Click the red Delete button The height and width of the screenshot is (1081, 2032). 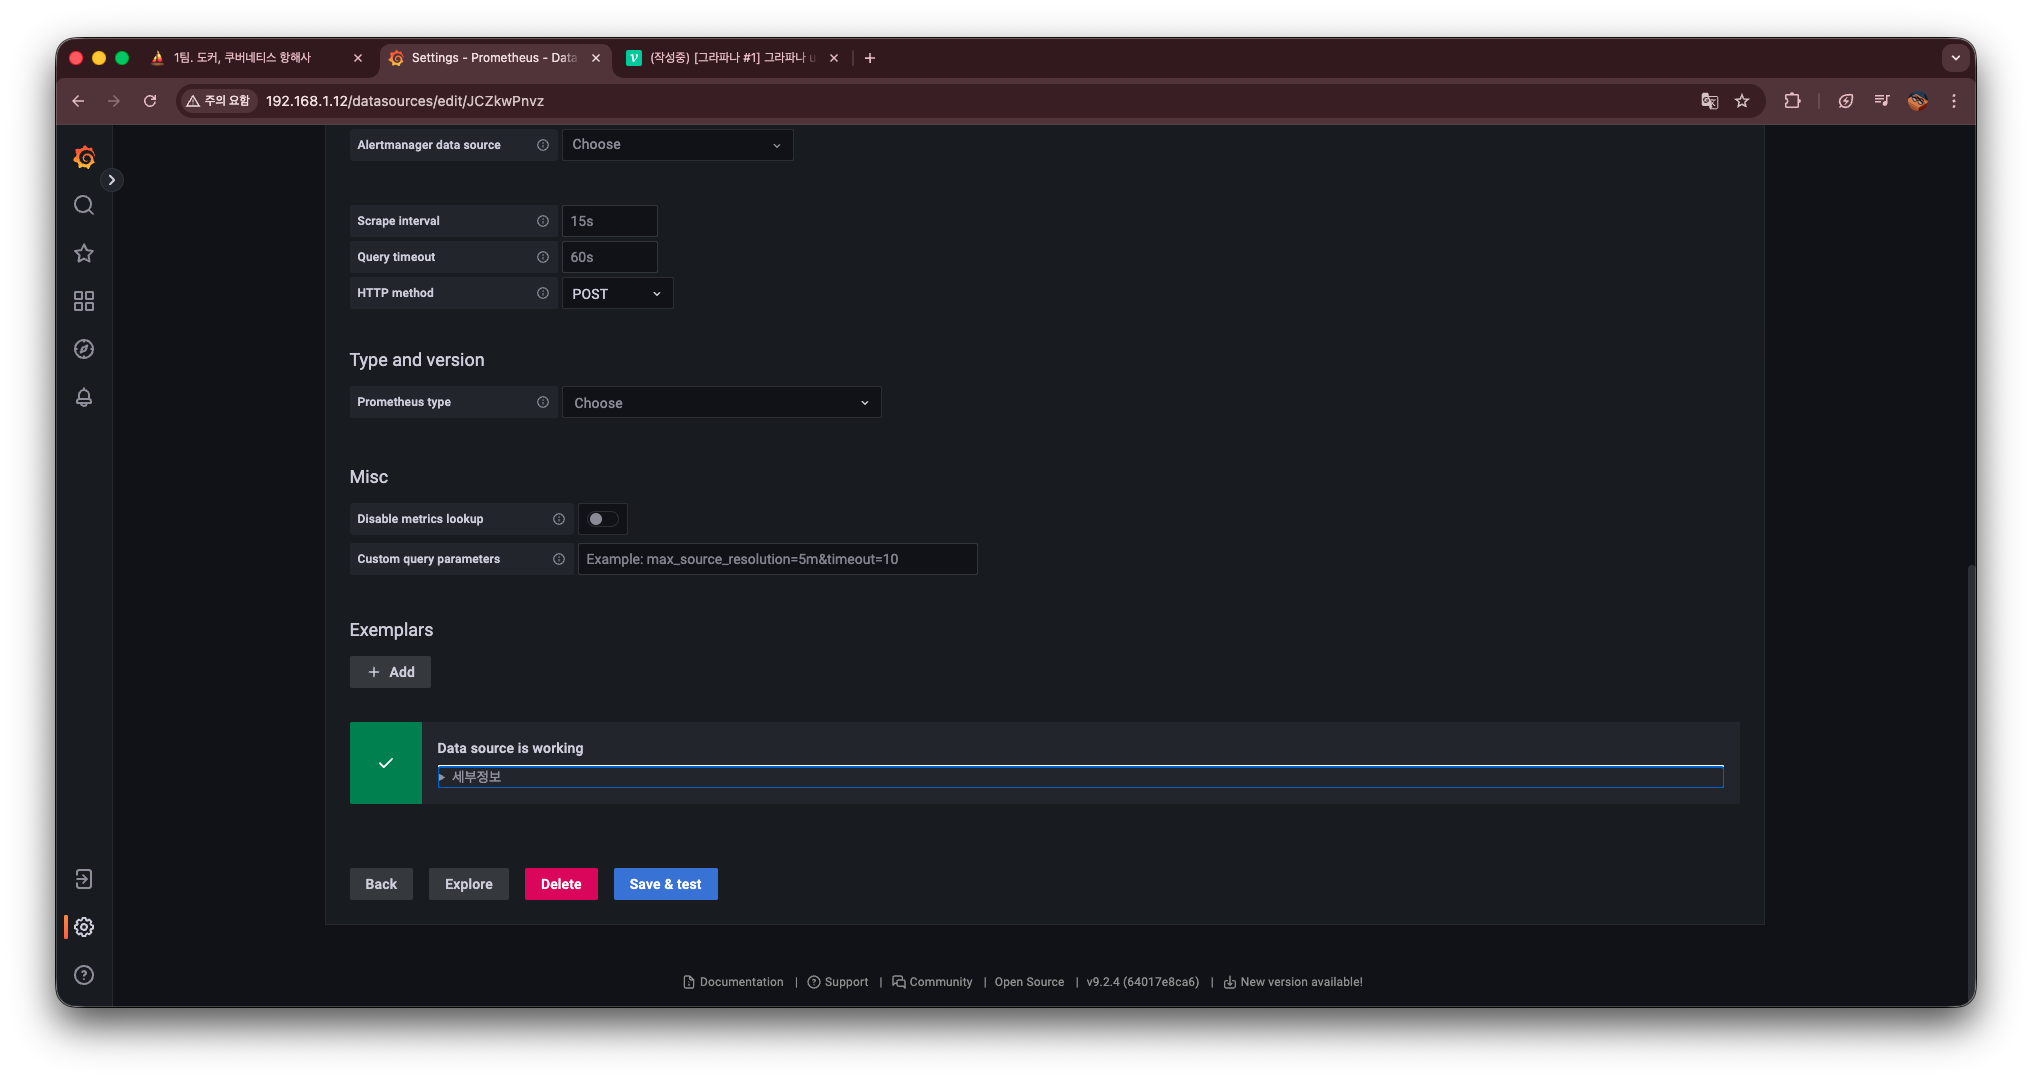coord(561,884)
